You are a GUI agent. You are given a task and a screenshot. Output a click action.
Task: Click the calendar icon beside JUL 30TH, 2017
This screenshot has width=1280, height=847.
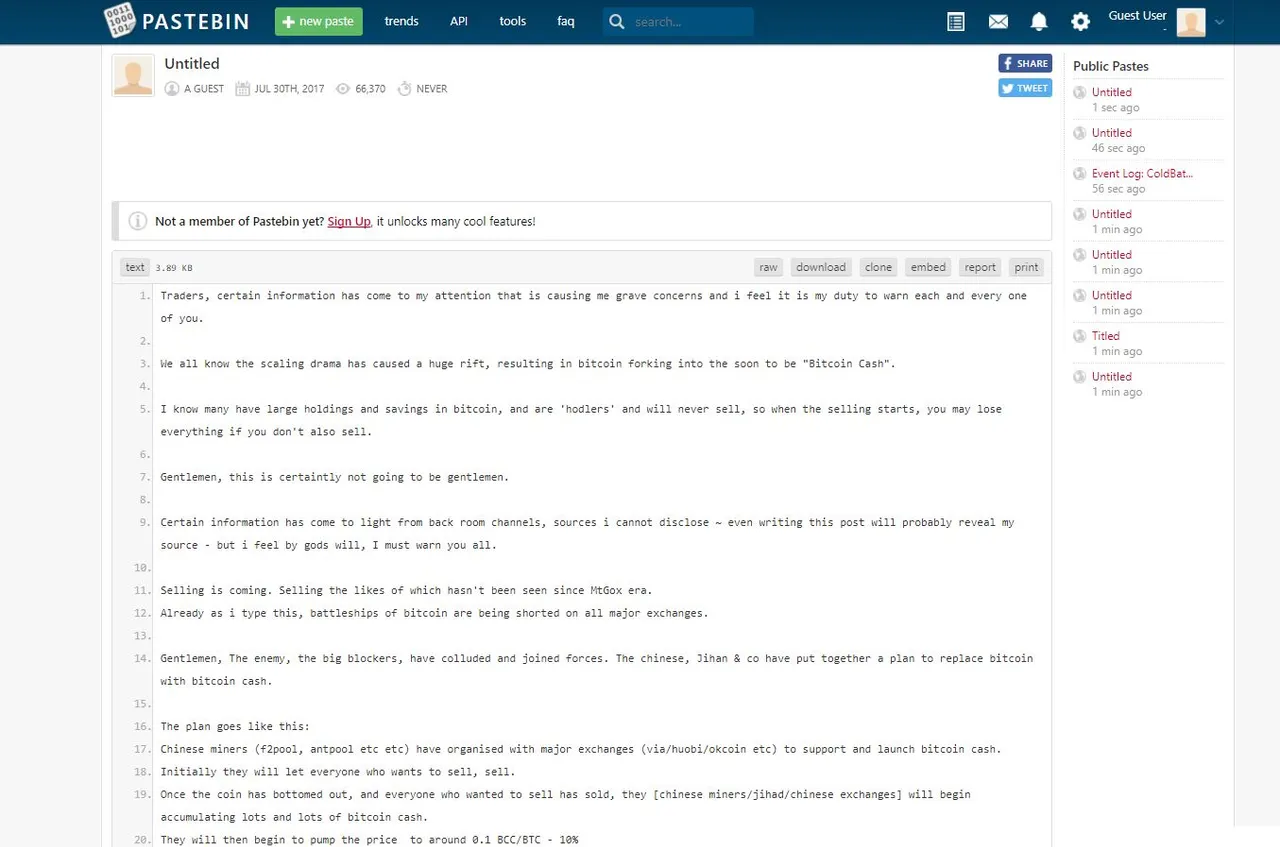(x=242, y=89)
